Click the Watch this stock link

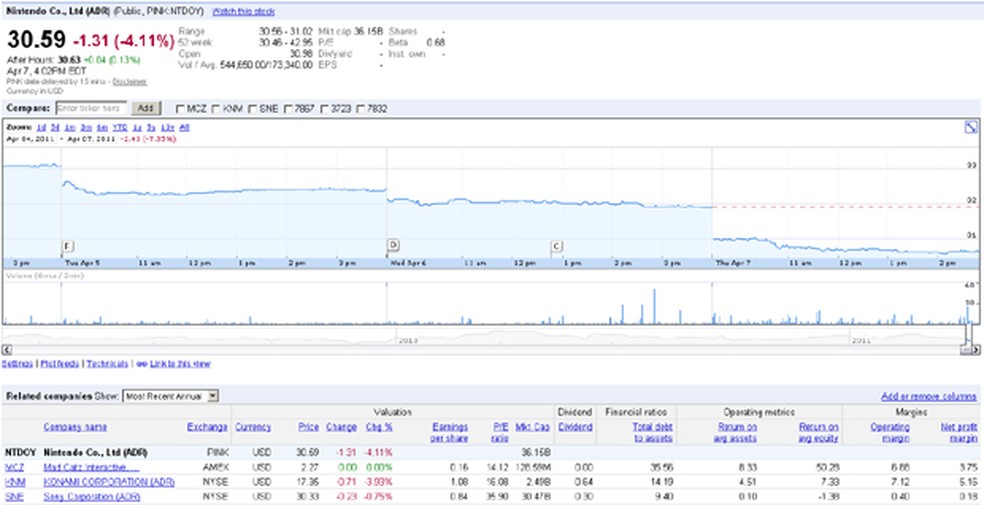click(x=243, y=11)
